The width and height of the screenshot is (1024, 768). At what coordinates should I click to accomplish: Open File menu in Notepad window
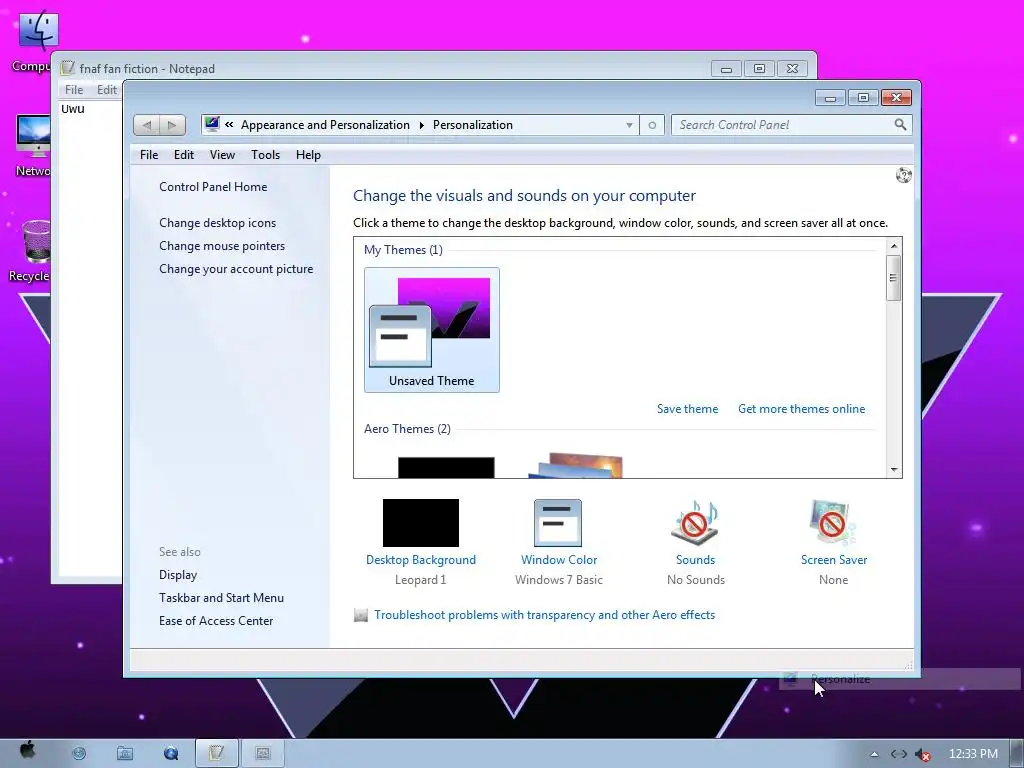74,89
